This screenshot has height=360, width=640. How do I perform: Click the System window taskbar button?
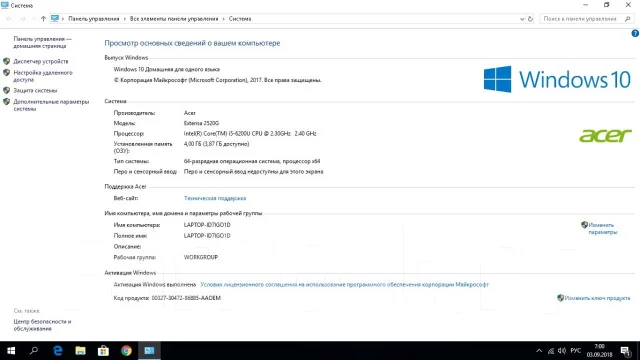pyautogui.click(x=149, y=351)
